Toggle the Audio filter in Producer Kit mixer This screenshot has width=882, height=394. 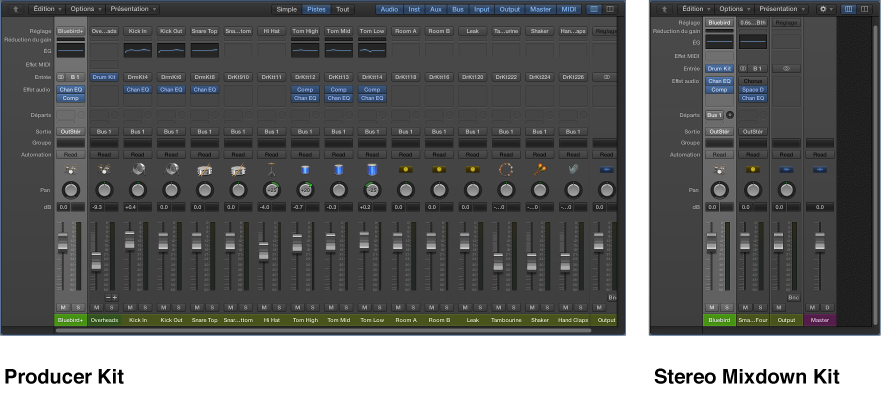(x=389, y=9)
